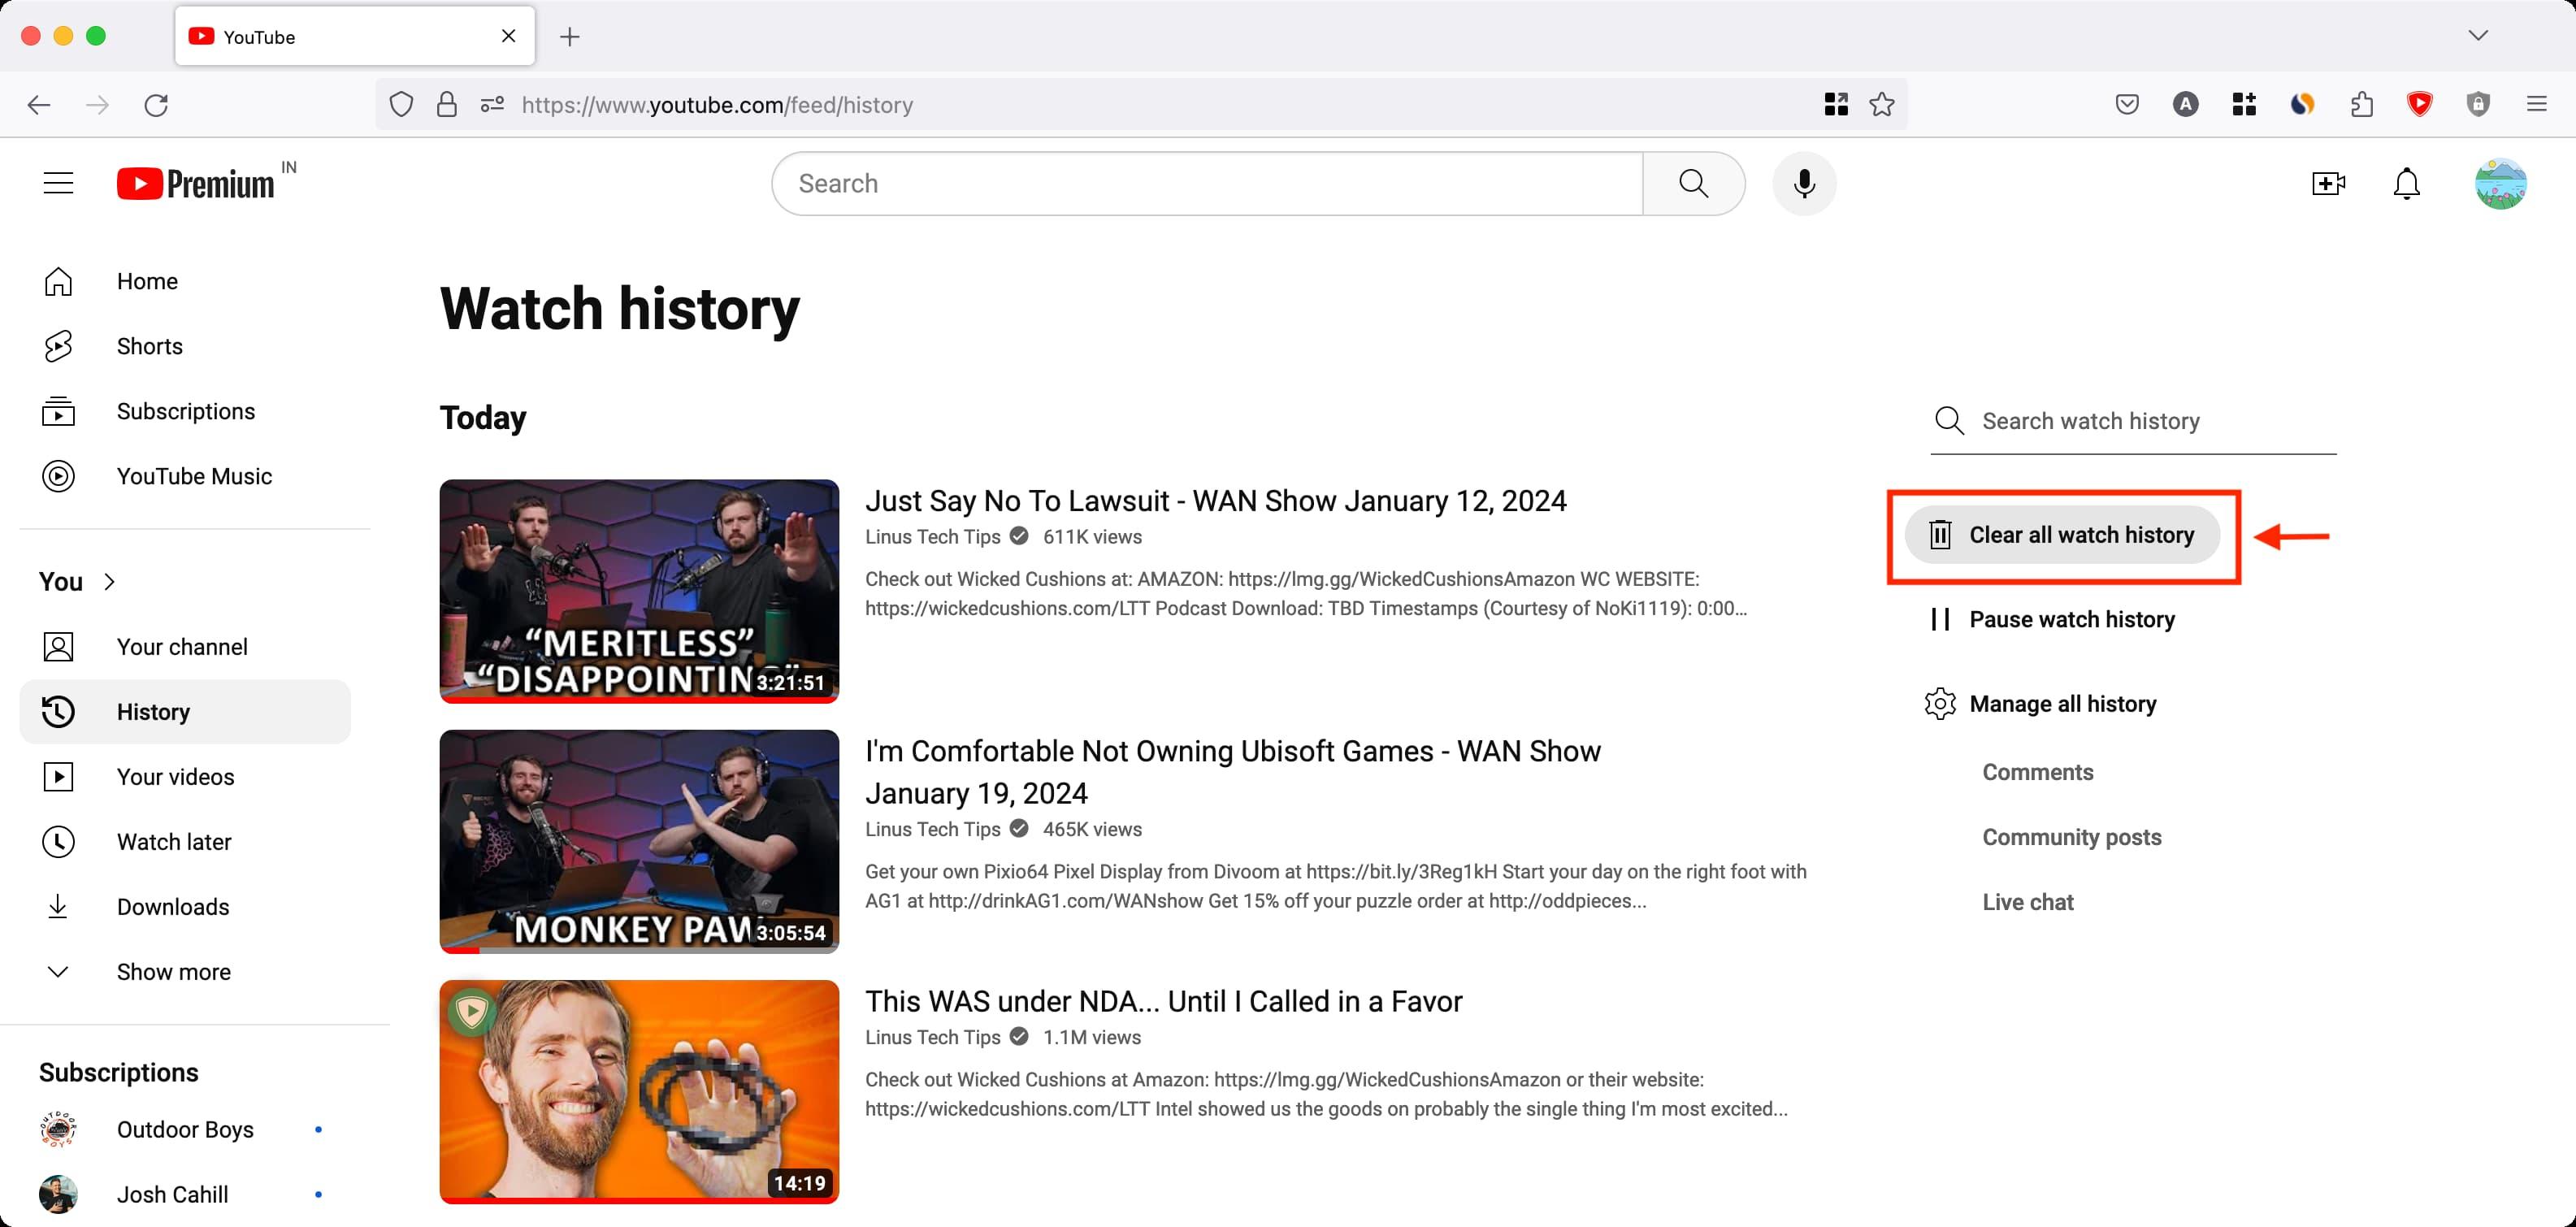Go back with browser back arrow

click(39, 105)
